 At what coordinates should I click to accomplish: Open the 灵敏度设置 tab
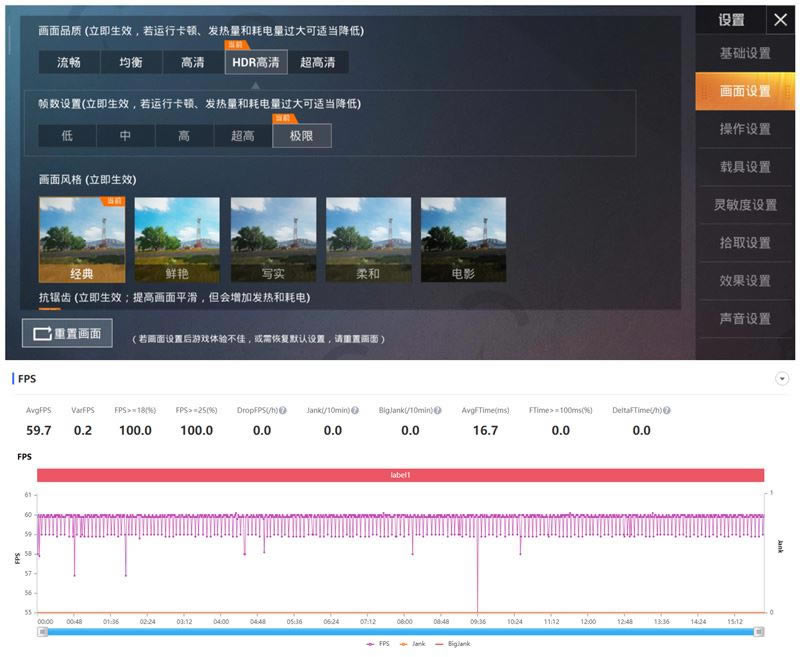(745, 205)
